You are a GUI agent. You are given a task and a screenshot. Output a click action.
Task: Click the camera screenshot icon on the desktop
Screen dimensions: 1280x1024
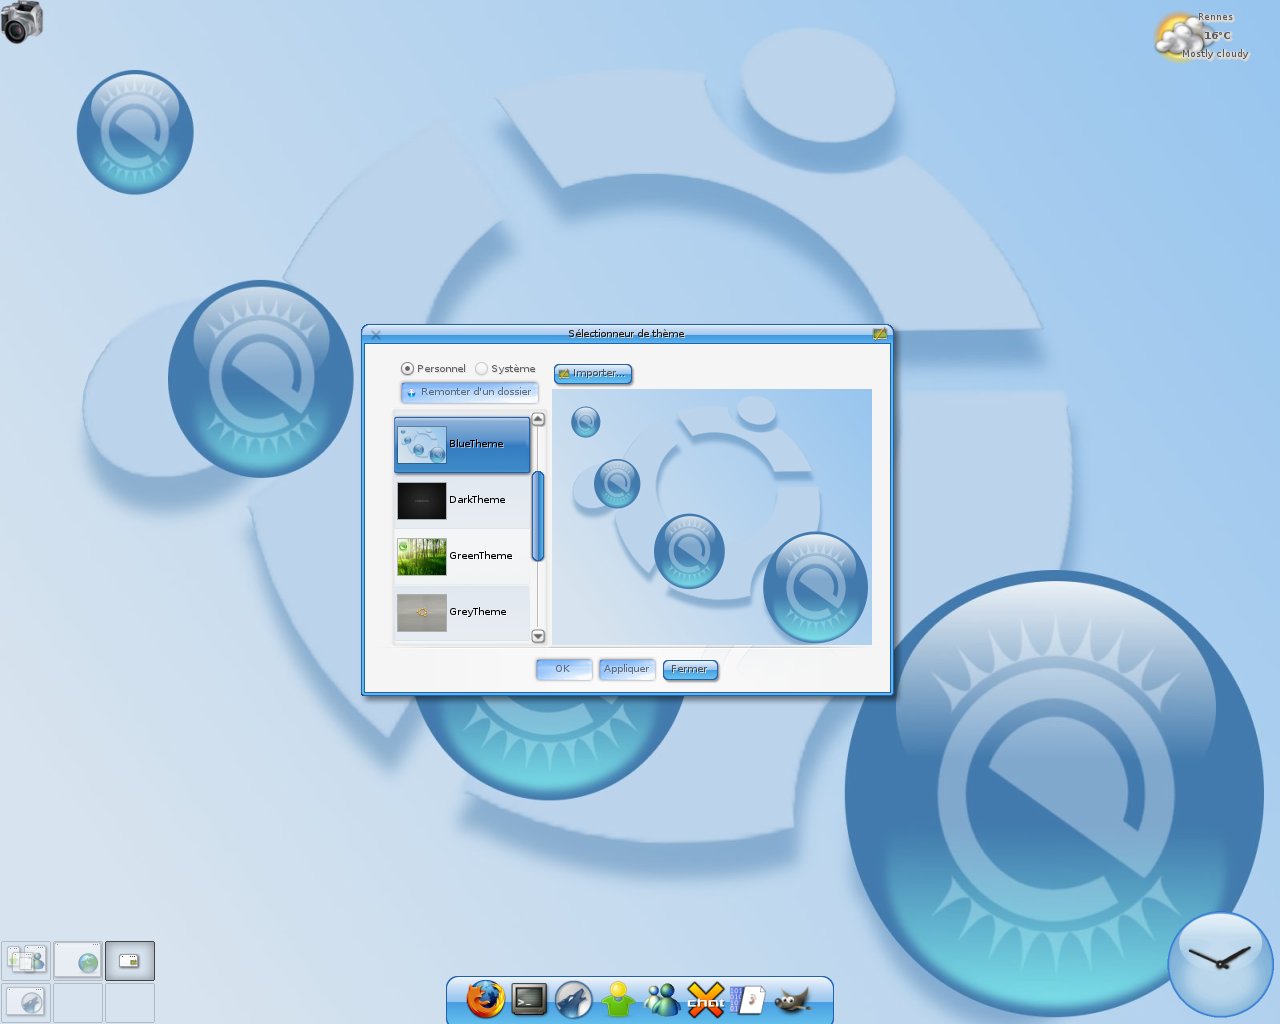pos(22,22)
